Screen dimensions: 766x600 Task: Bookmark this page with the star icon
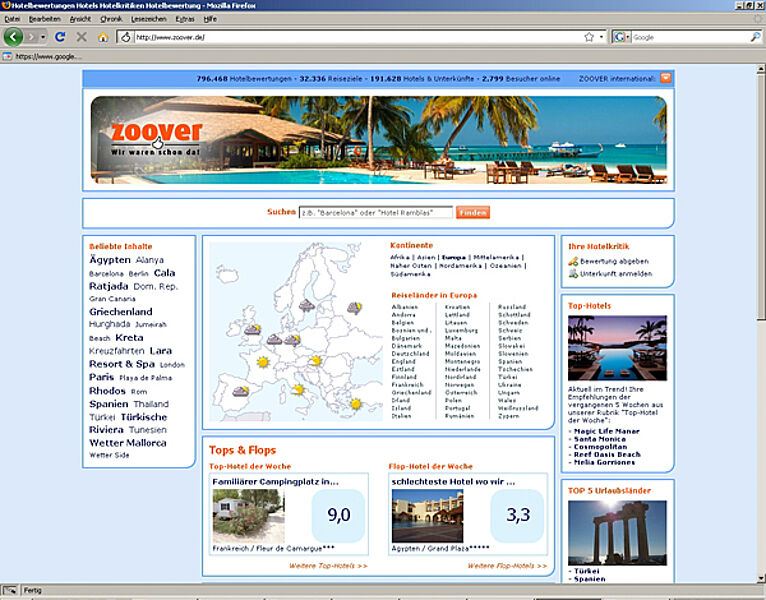pos(589,37)
